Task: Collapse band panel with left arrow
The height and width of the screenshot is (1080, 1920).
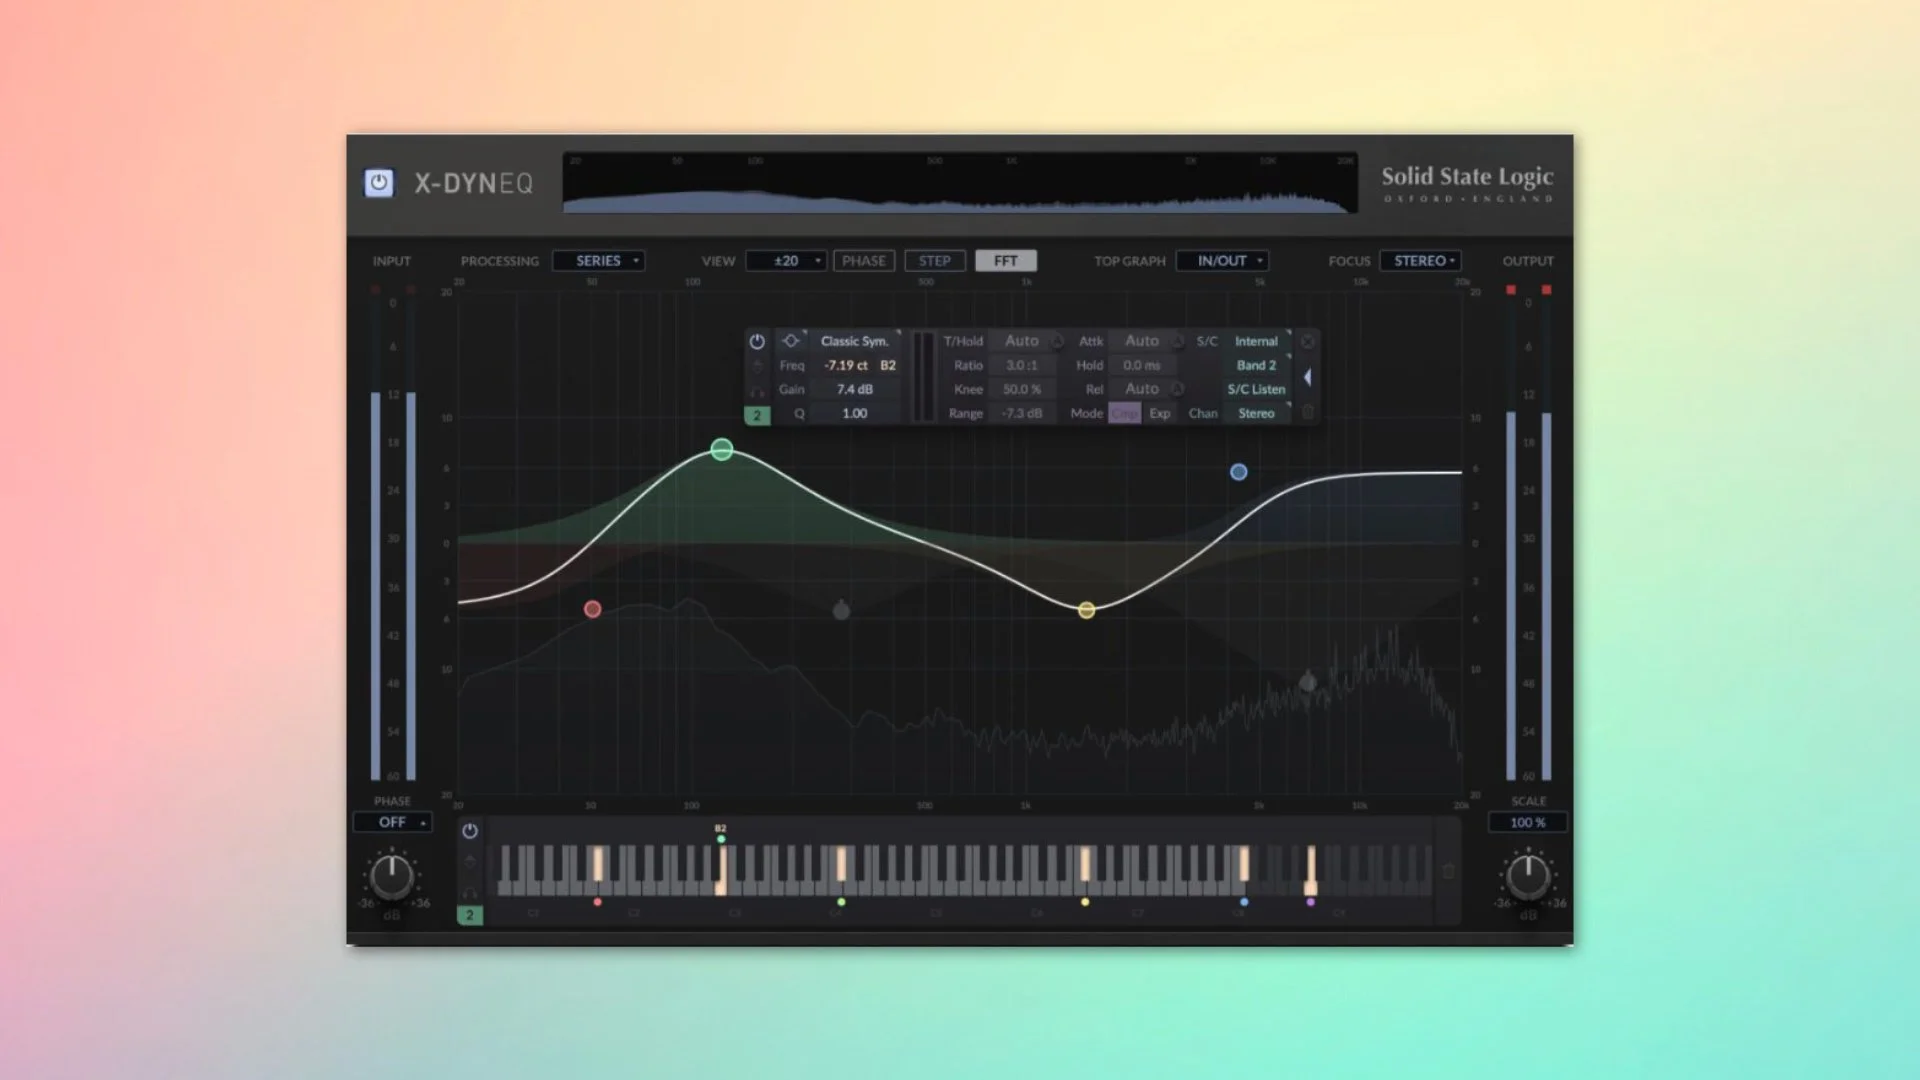Action: click(1307, 378)
